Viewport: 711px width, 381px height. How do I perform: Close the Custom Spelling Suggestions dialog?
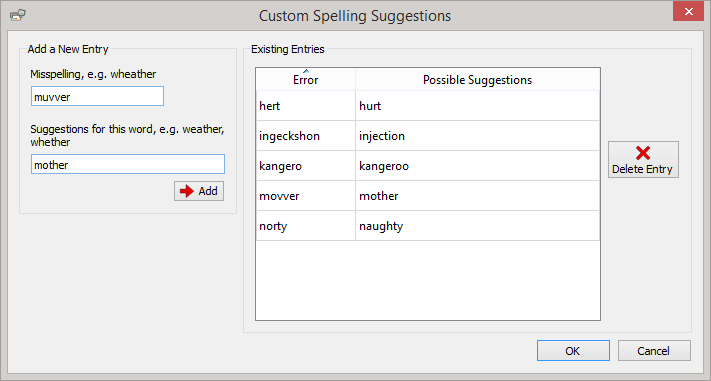[x=688, y=11]
